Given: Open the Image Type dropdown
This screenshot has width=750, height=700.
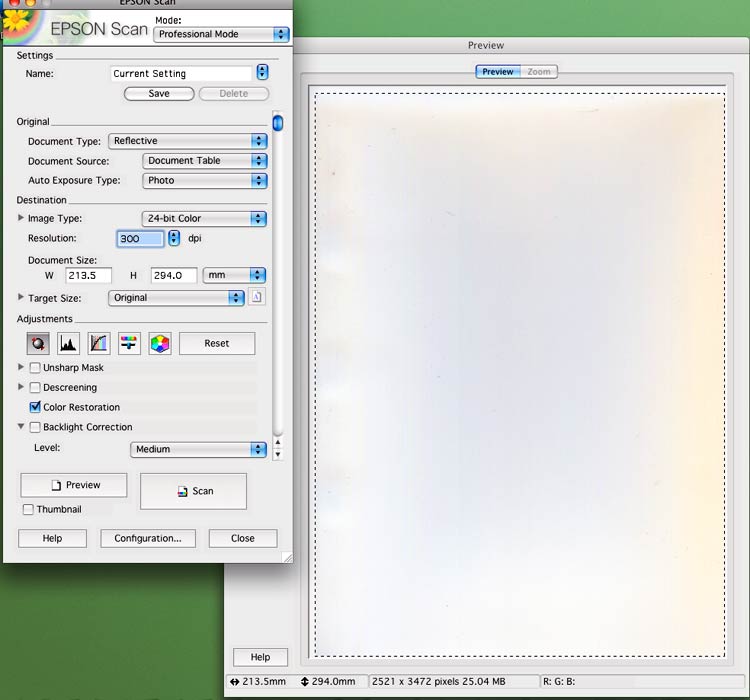Looking at the screenshot, I should click(204, 219).
